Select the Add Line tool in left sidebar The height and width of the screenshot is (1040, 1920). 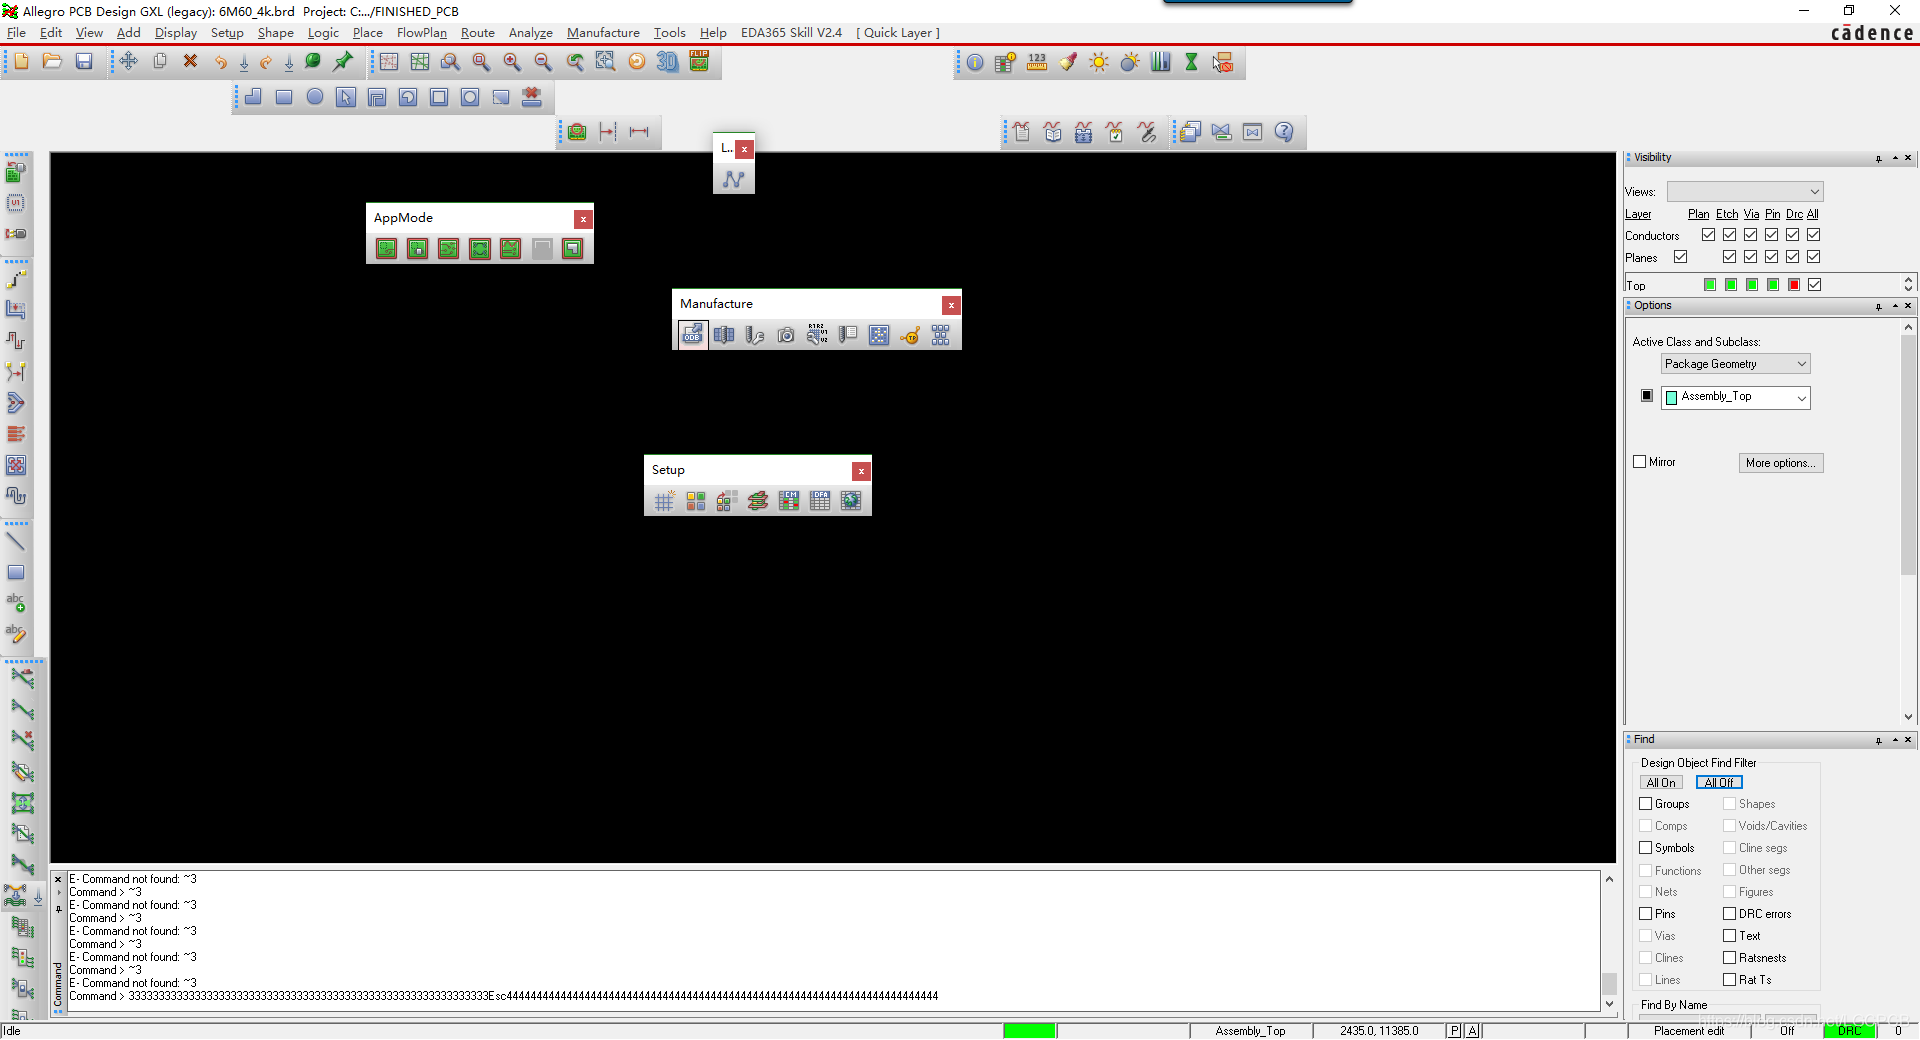(x=16, y=542)
